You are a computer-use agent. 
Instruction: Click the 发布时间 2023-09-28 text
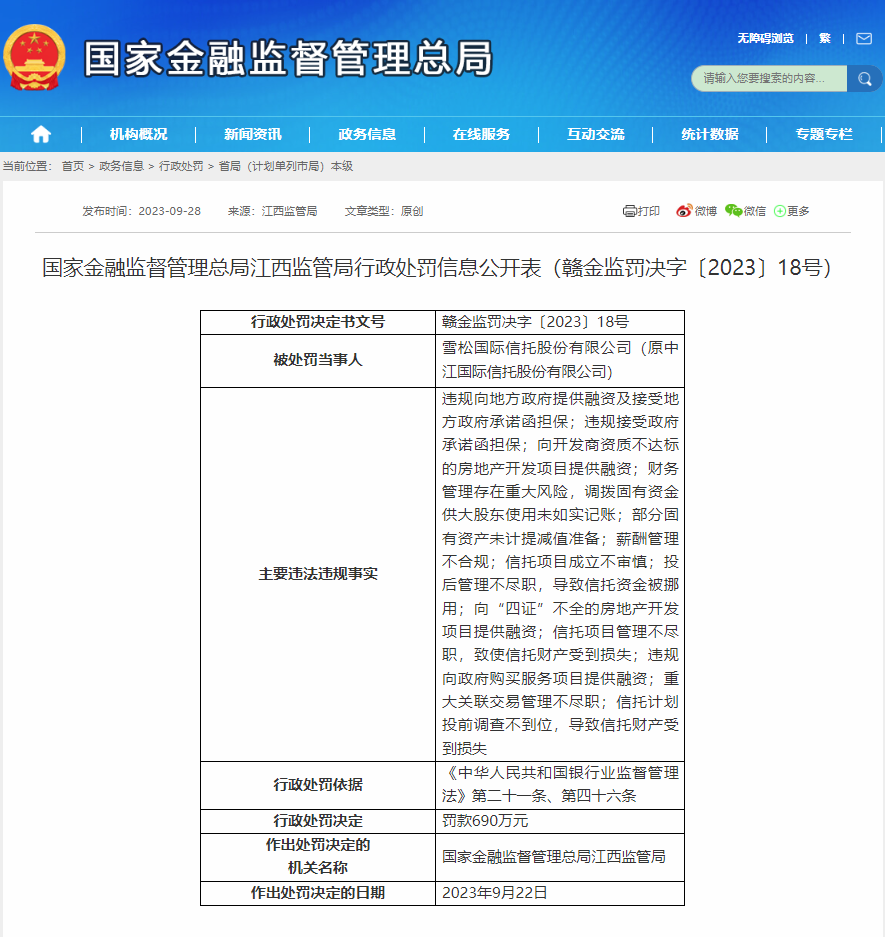[142, 211]
